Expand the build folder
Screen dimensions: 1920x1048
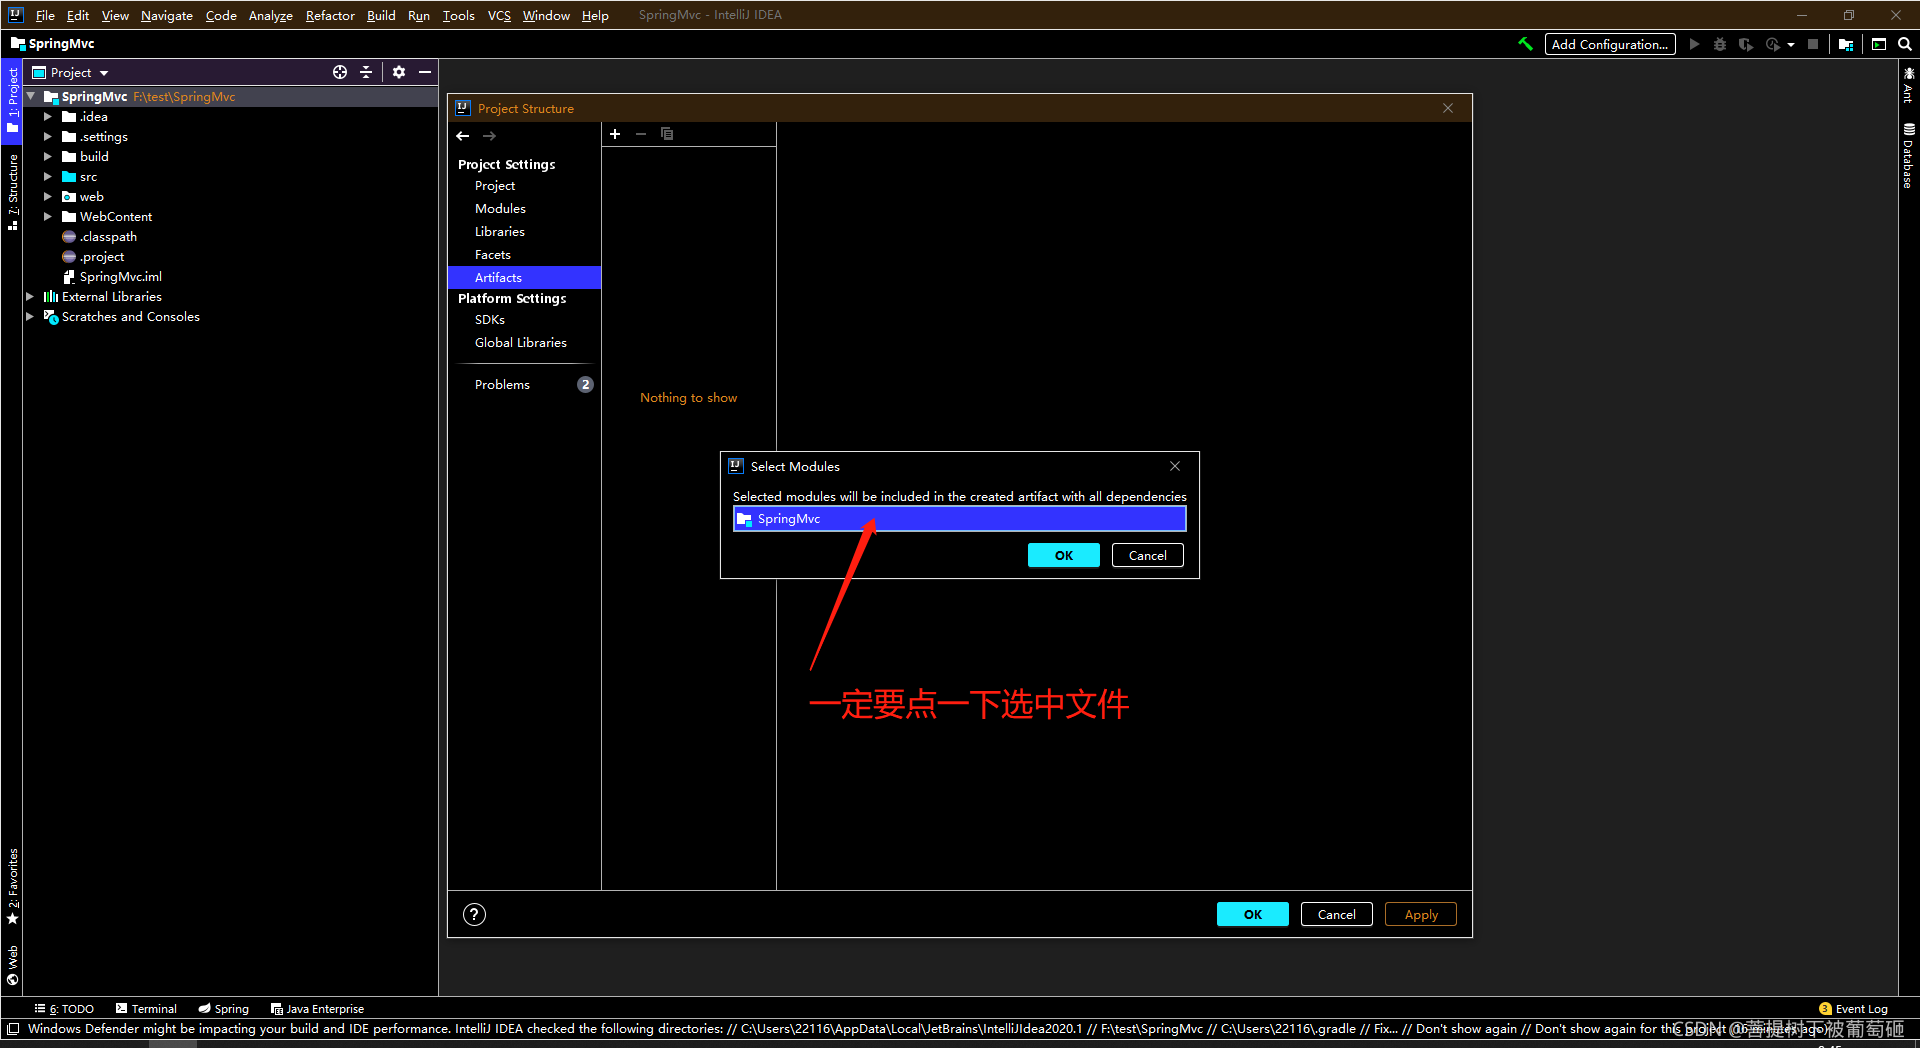click(47, 156)
